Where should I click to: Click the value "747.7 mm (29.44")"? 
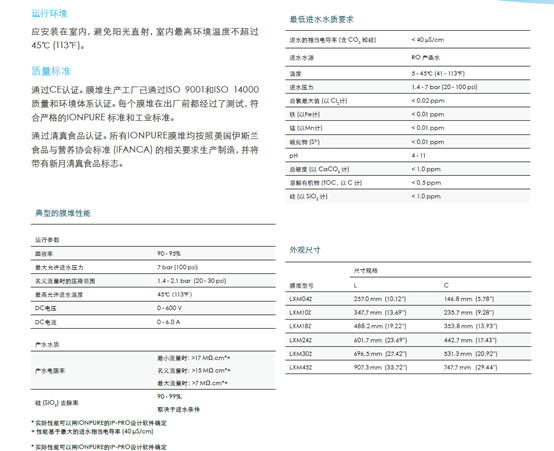point(470,368)
